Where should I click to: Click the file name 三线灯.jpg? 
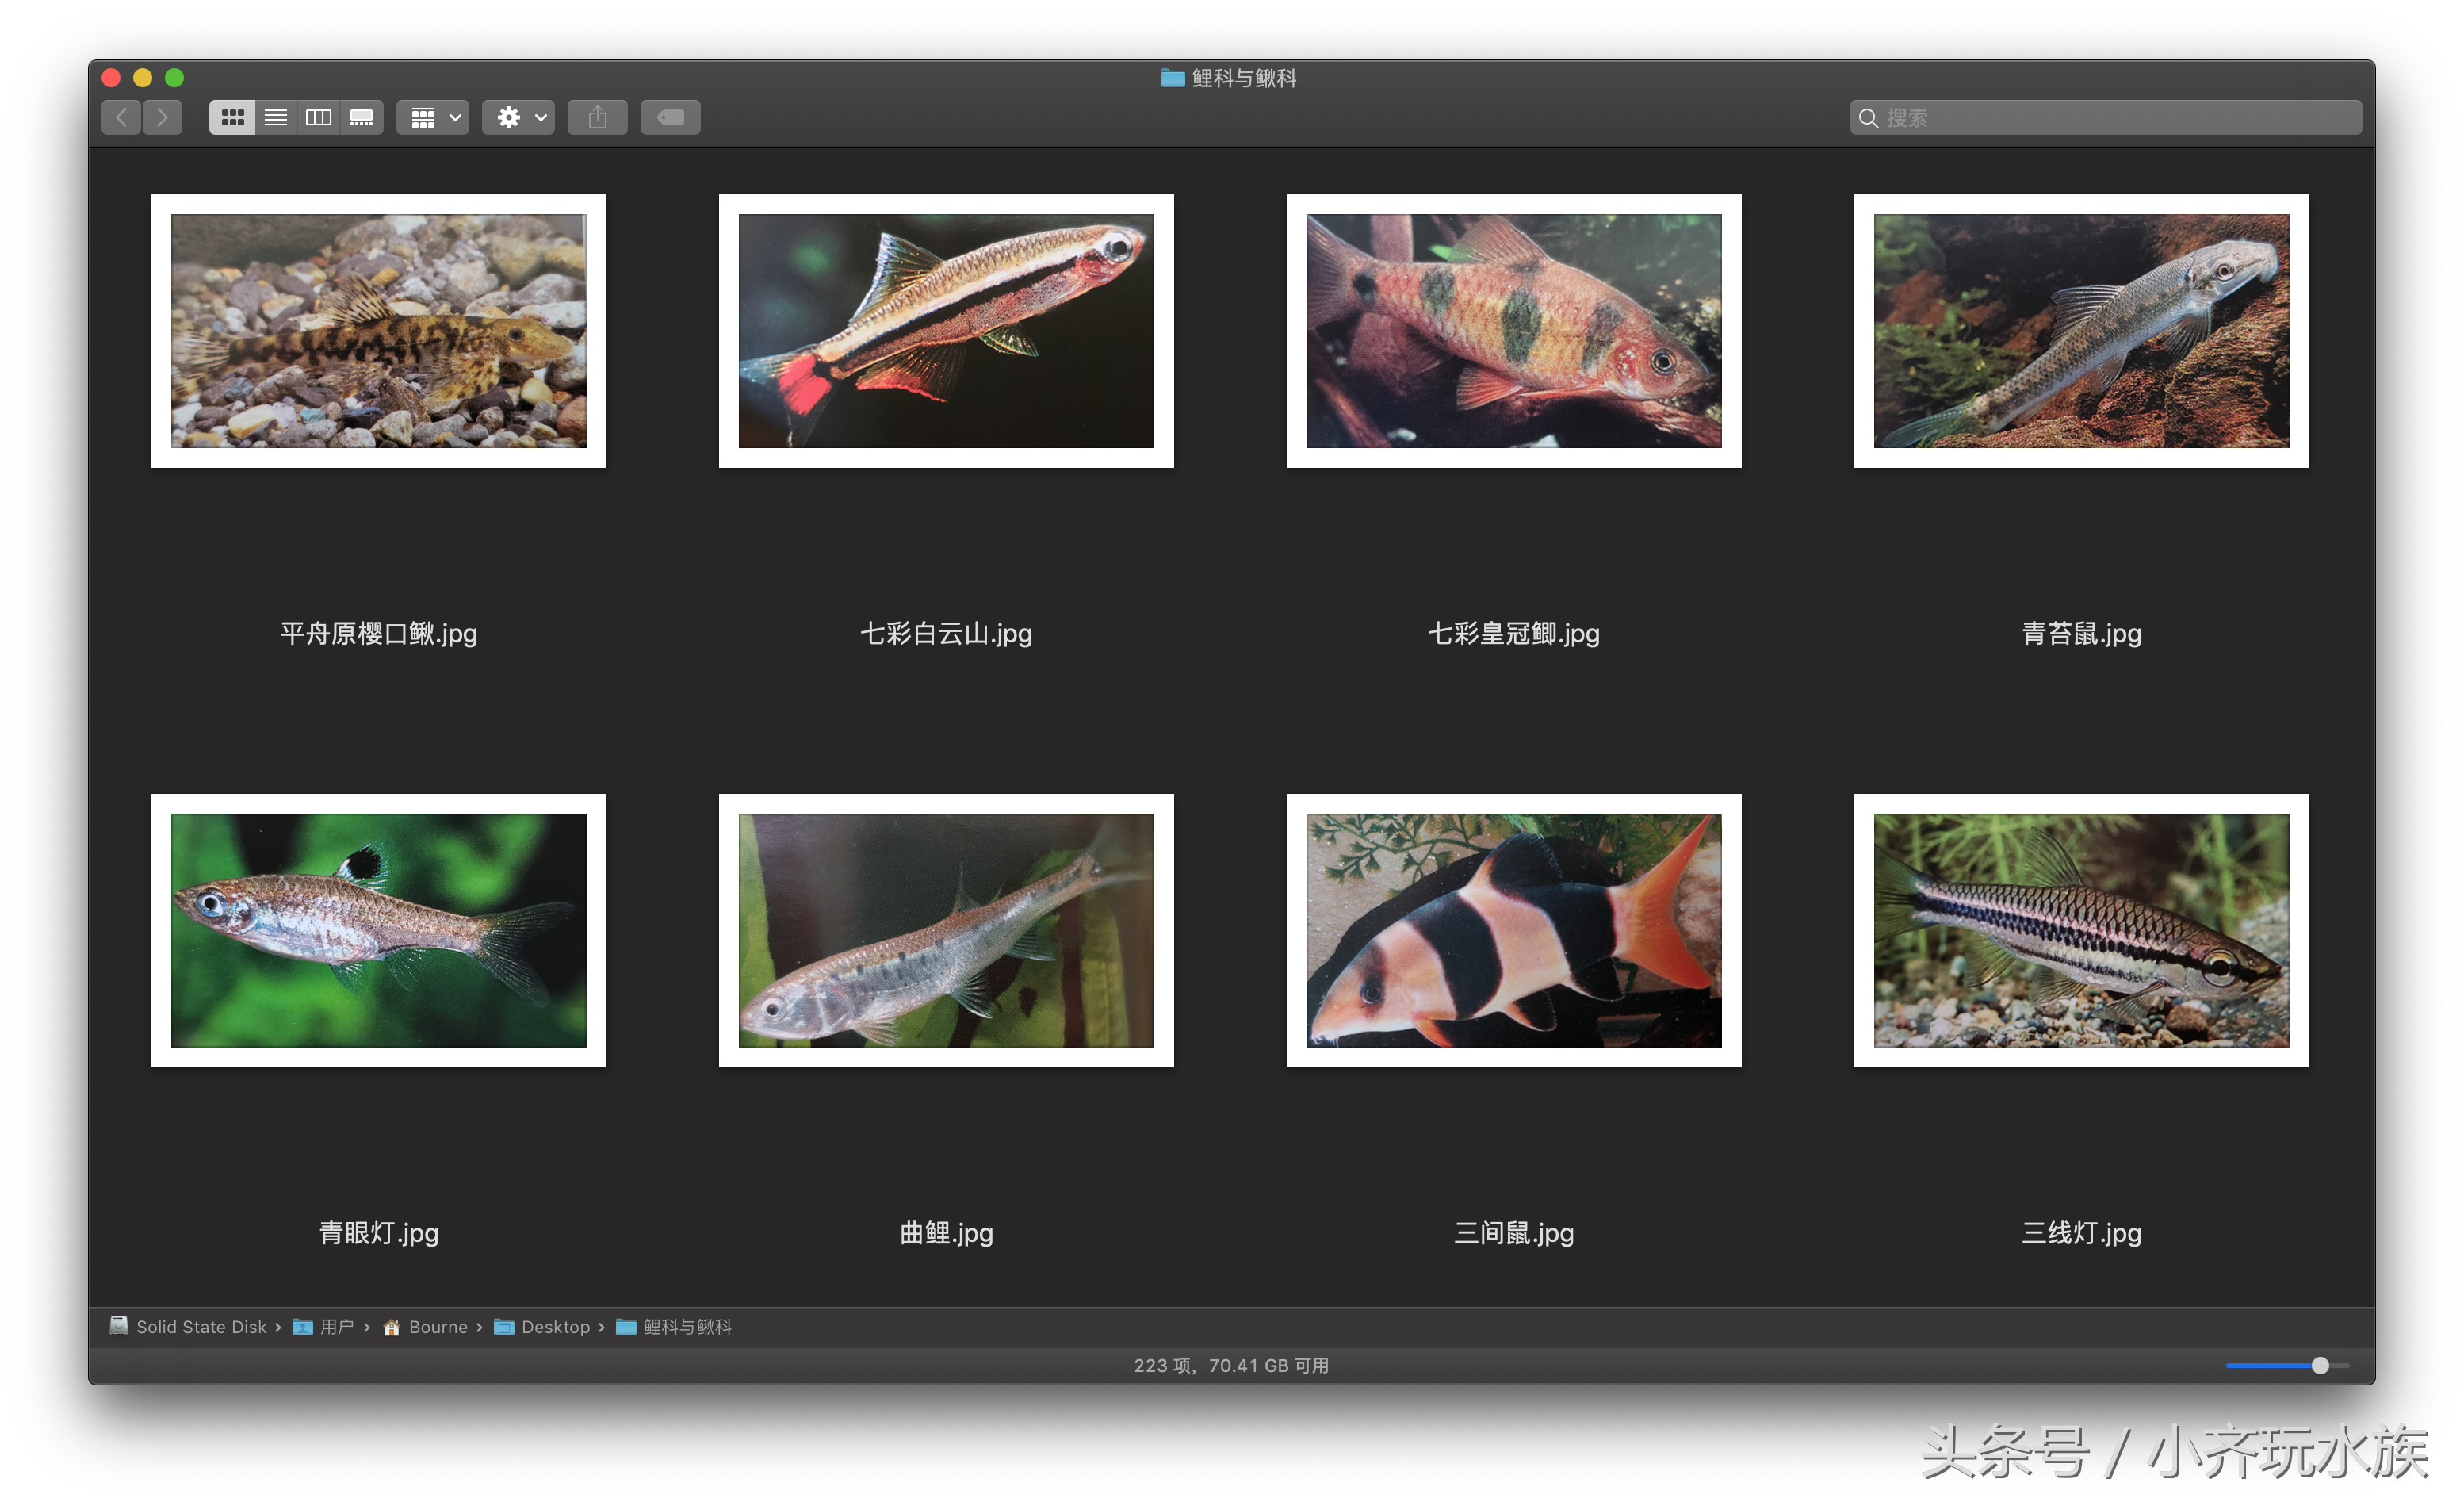(x=2082, y=1233)
